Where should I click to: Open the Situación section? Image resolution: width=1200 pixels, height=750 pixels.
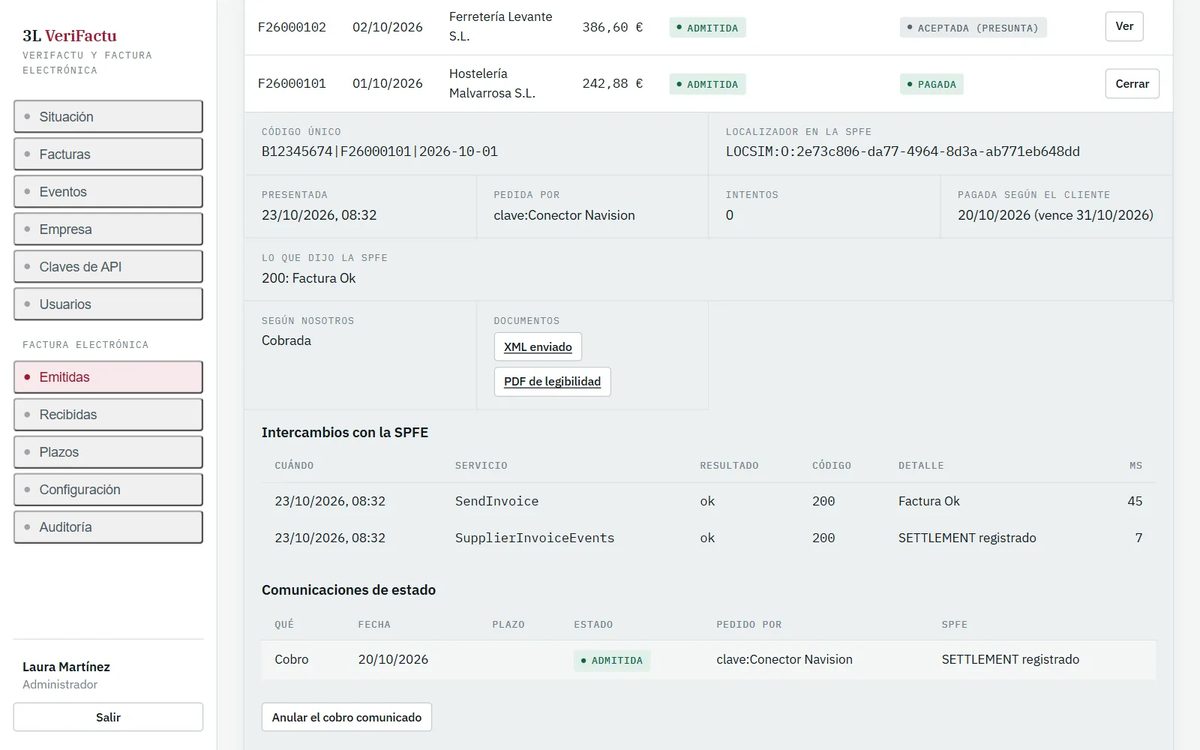108,116
